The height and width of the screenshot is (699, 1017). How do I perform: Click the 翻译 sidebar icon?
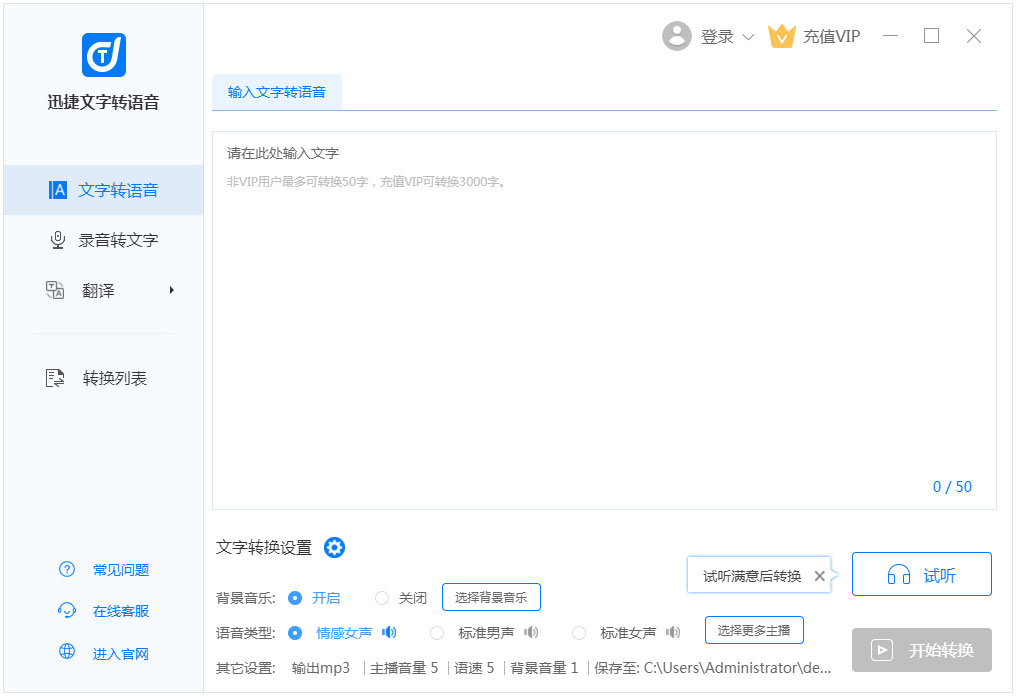(x=55, y=290)
